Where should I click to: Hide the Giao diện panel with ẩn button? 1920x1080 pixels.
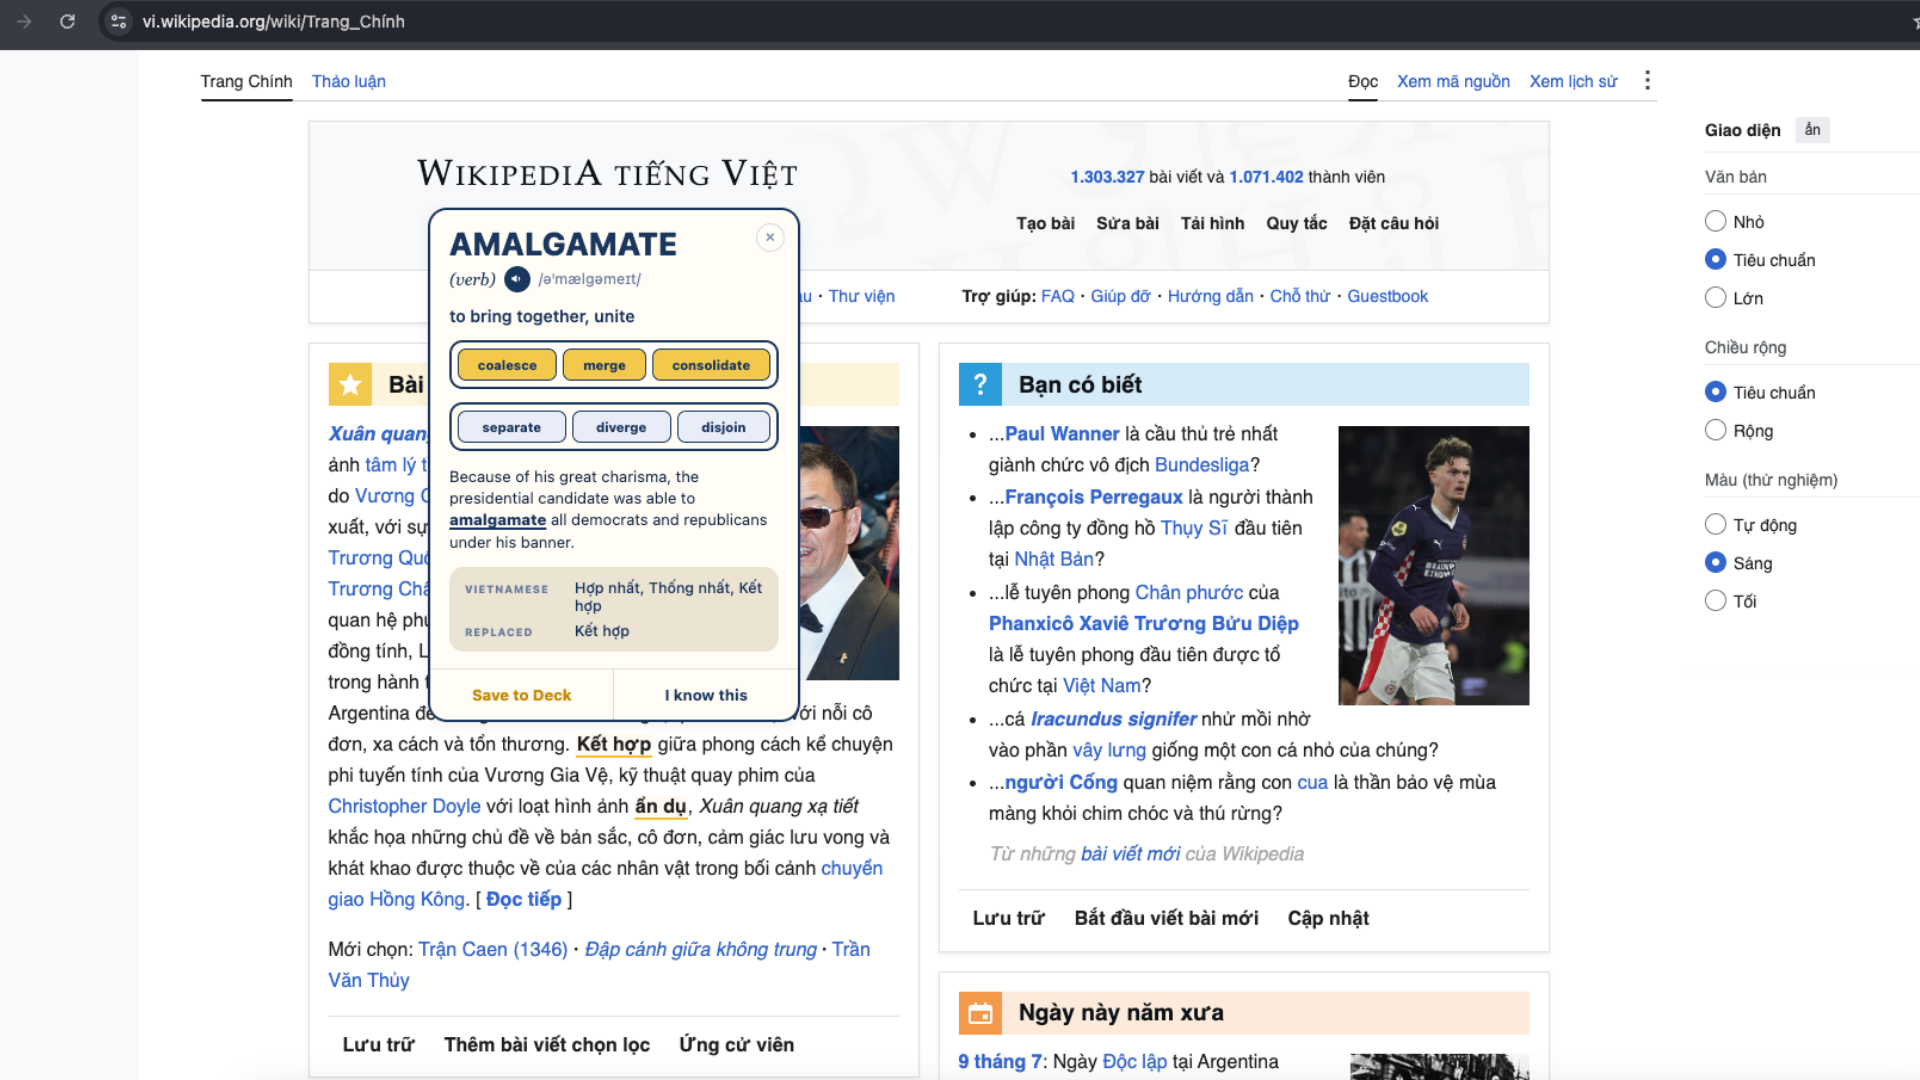(x=1812, y=130)
